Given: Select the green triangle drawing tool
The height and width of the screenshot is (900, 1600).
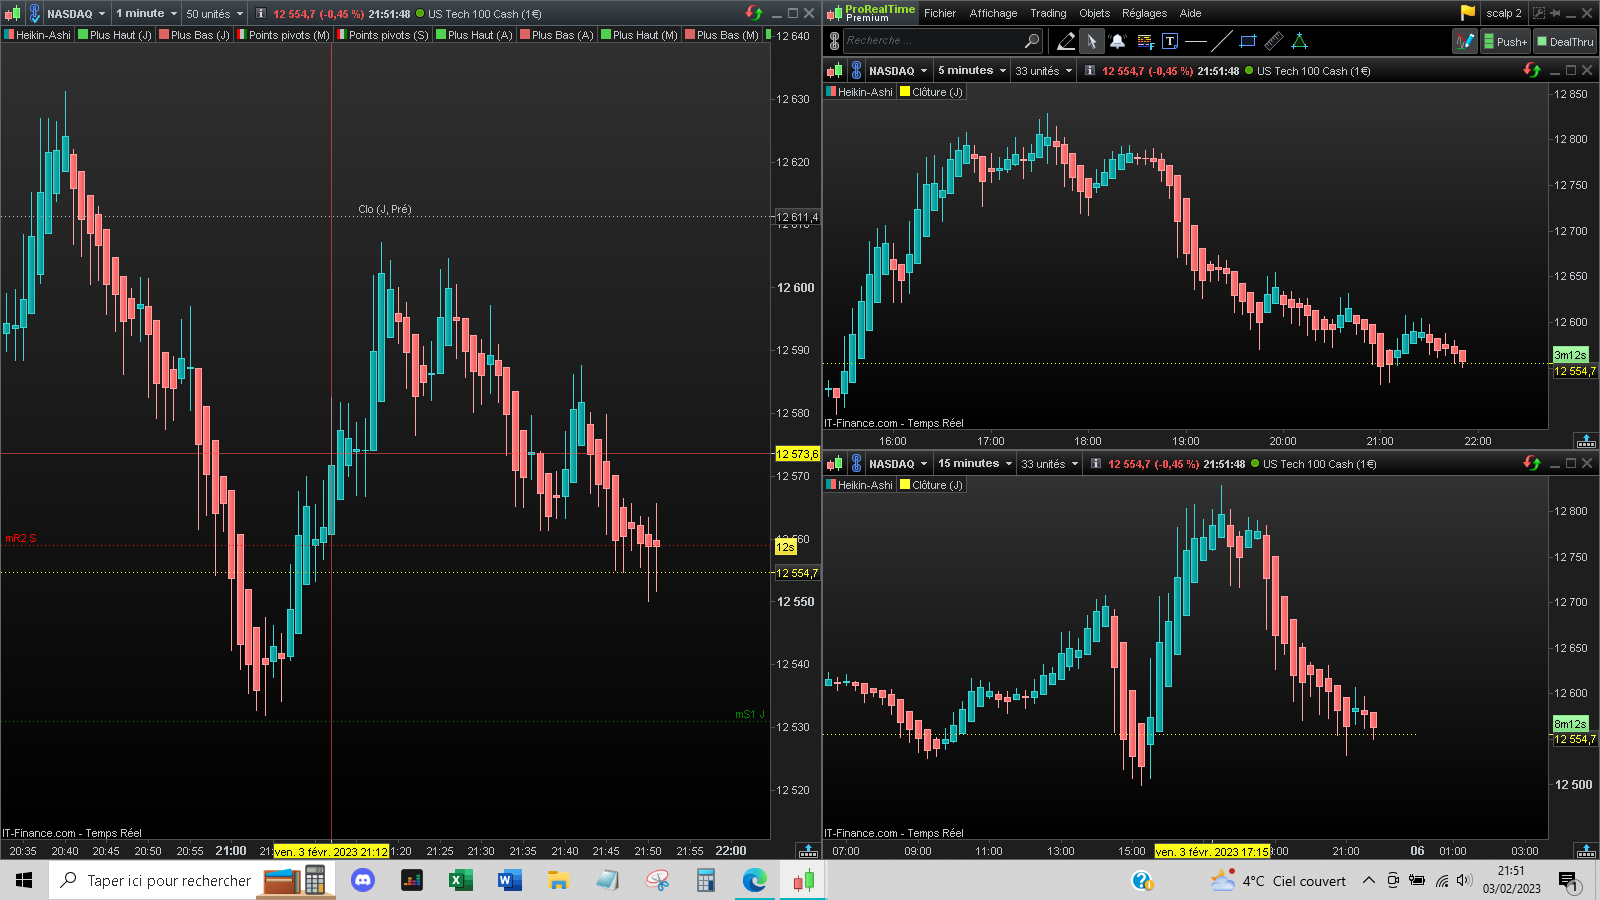Looking at the screenshot, I should pyautogui.click(x=1300, y=41).
